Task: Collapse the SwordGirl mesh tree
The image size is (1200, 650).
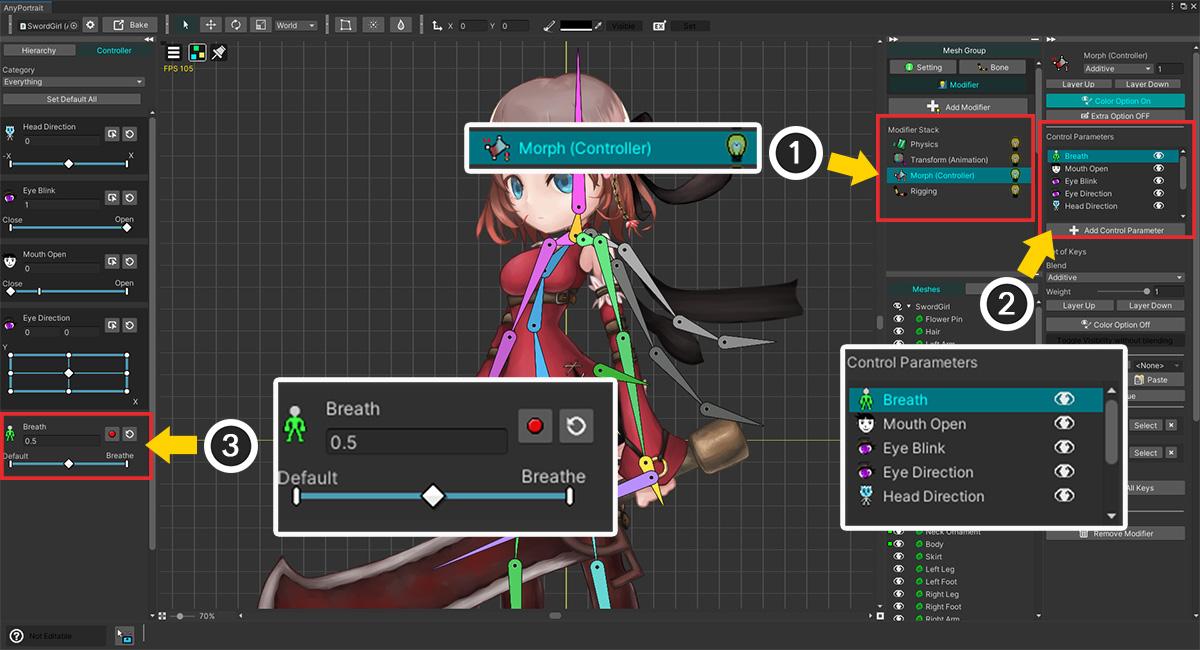Action: click(908, 306)
